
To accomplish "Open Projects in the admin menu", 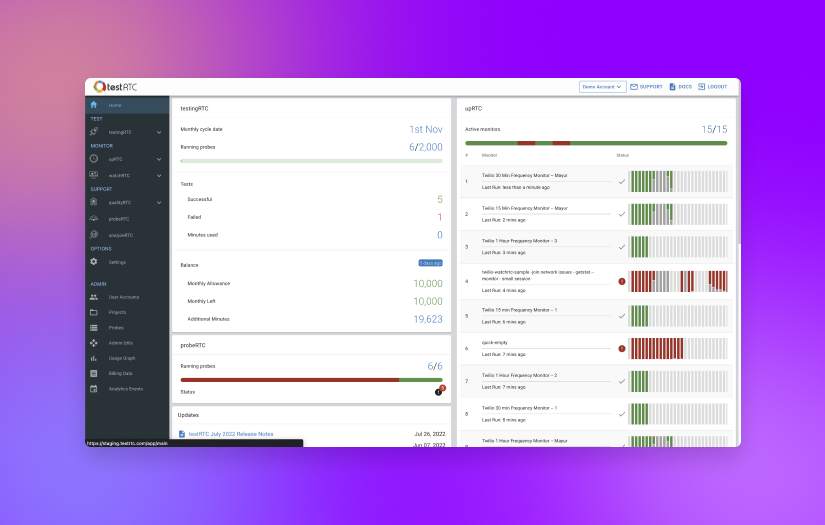I will point(127,312).
